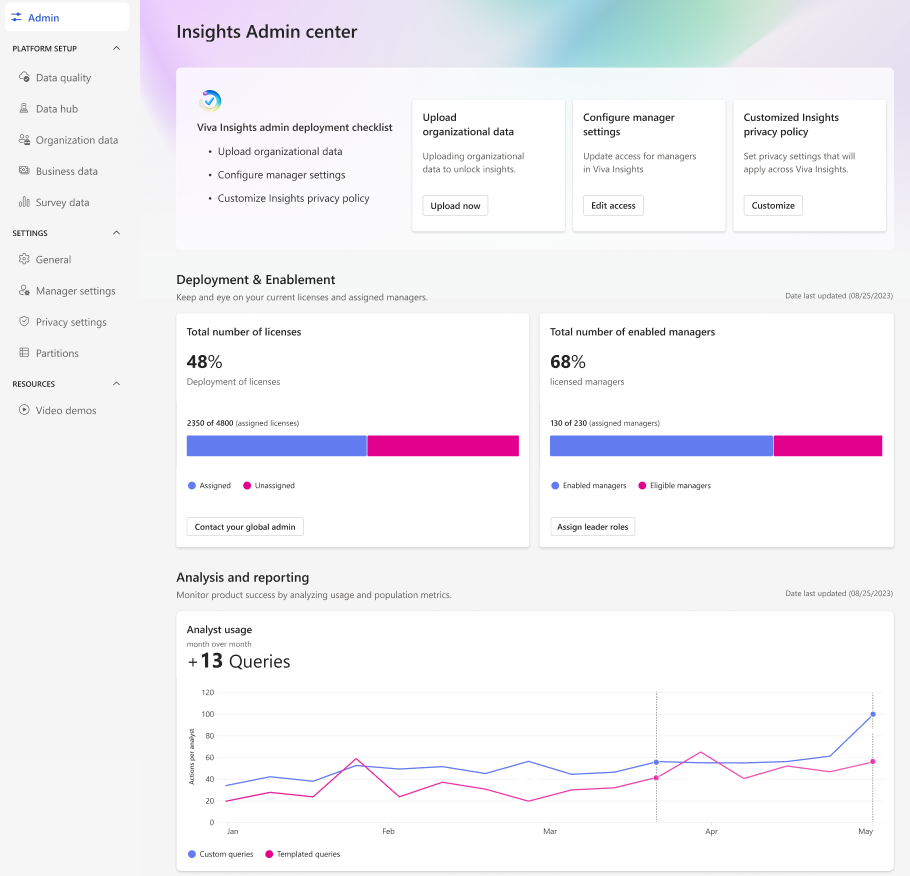Open General from the Settings menu
910x876 pixels.
coord(52,259)
